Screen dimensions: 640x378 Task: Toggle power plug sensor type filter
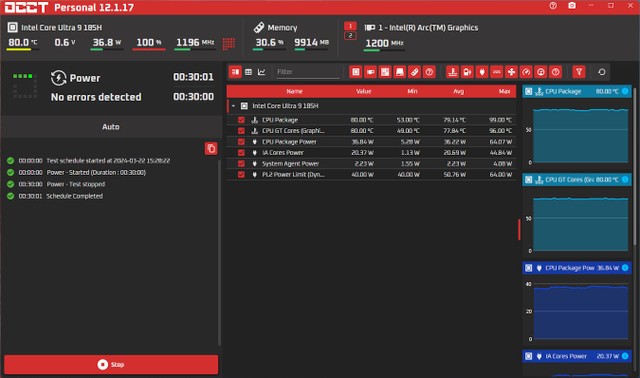(482, 72)
